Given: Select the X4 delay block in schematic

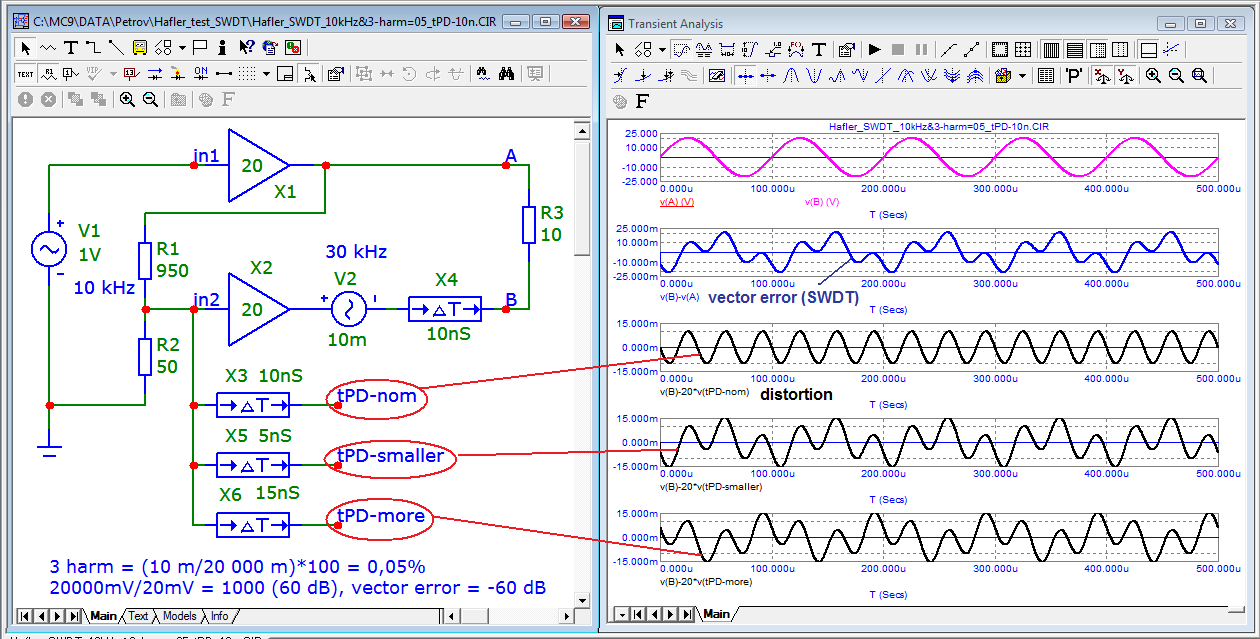Looking at the screenshot, I should click(x=445, y=309).
